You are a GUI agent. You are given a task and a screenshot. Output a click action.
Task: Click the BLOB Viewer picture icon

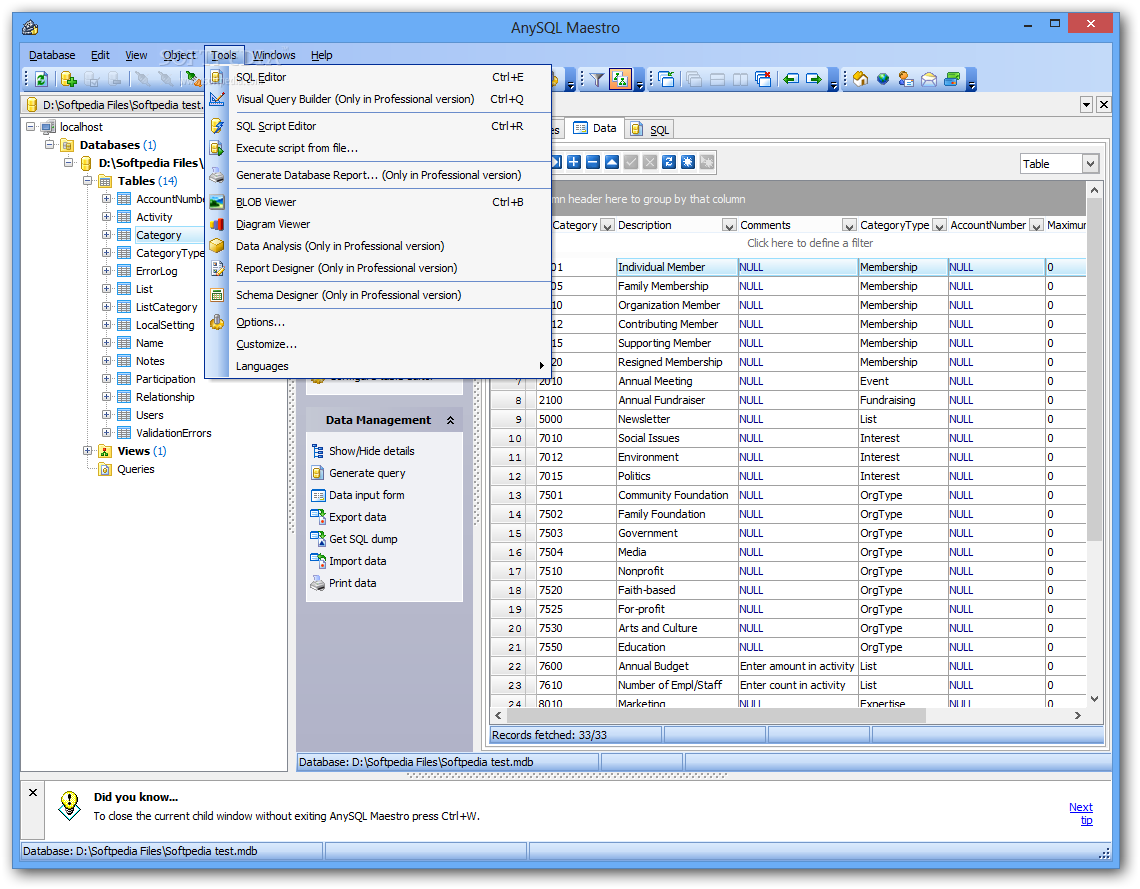[217, 202]
